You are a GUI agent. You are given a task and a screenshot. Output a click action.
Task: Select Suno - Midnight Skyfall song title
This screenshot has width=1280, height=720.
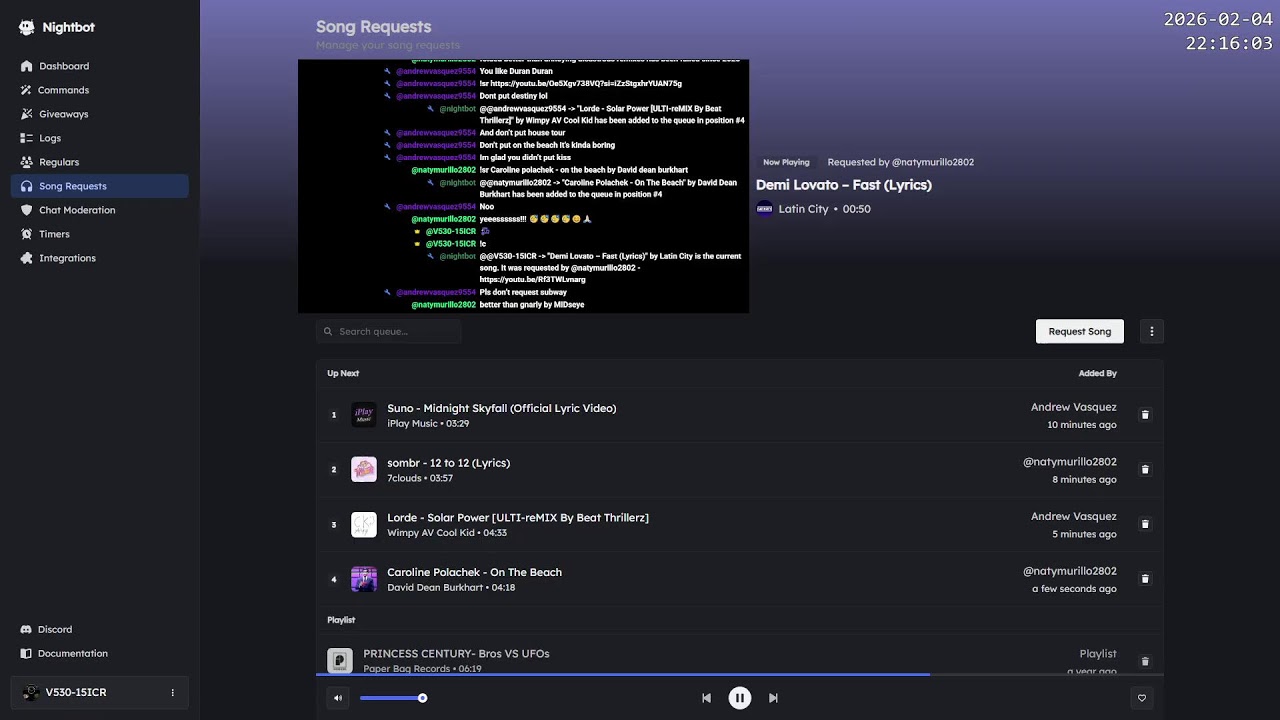click(x=501, y=408)
